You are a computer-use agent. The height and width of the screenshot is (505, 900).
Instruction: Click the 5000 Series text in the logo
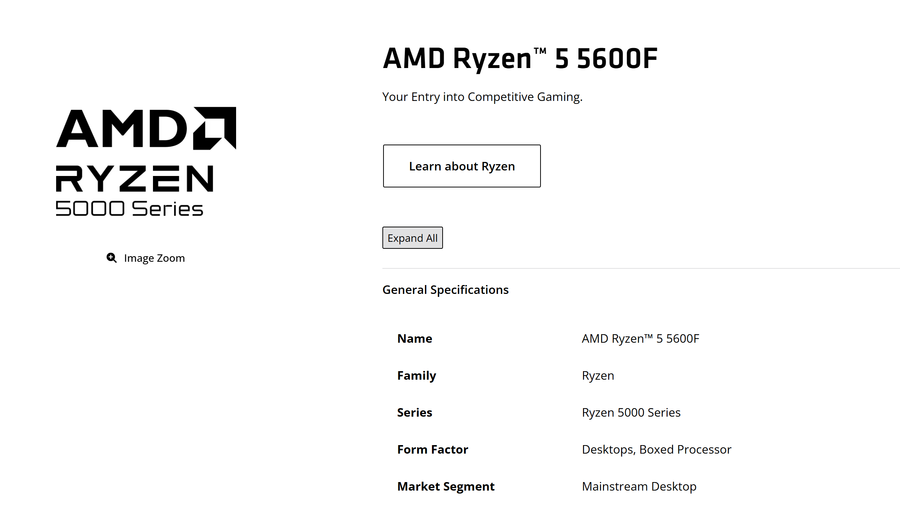[x=129, y=209]
